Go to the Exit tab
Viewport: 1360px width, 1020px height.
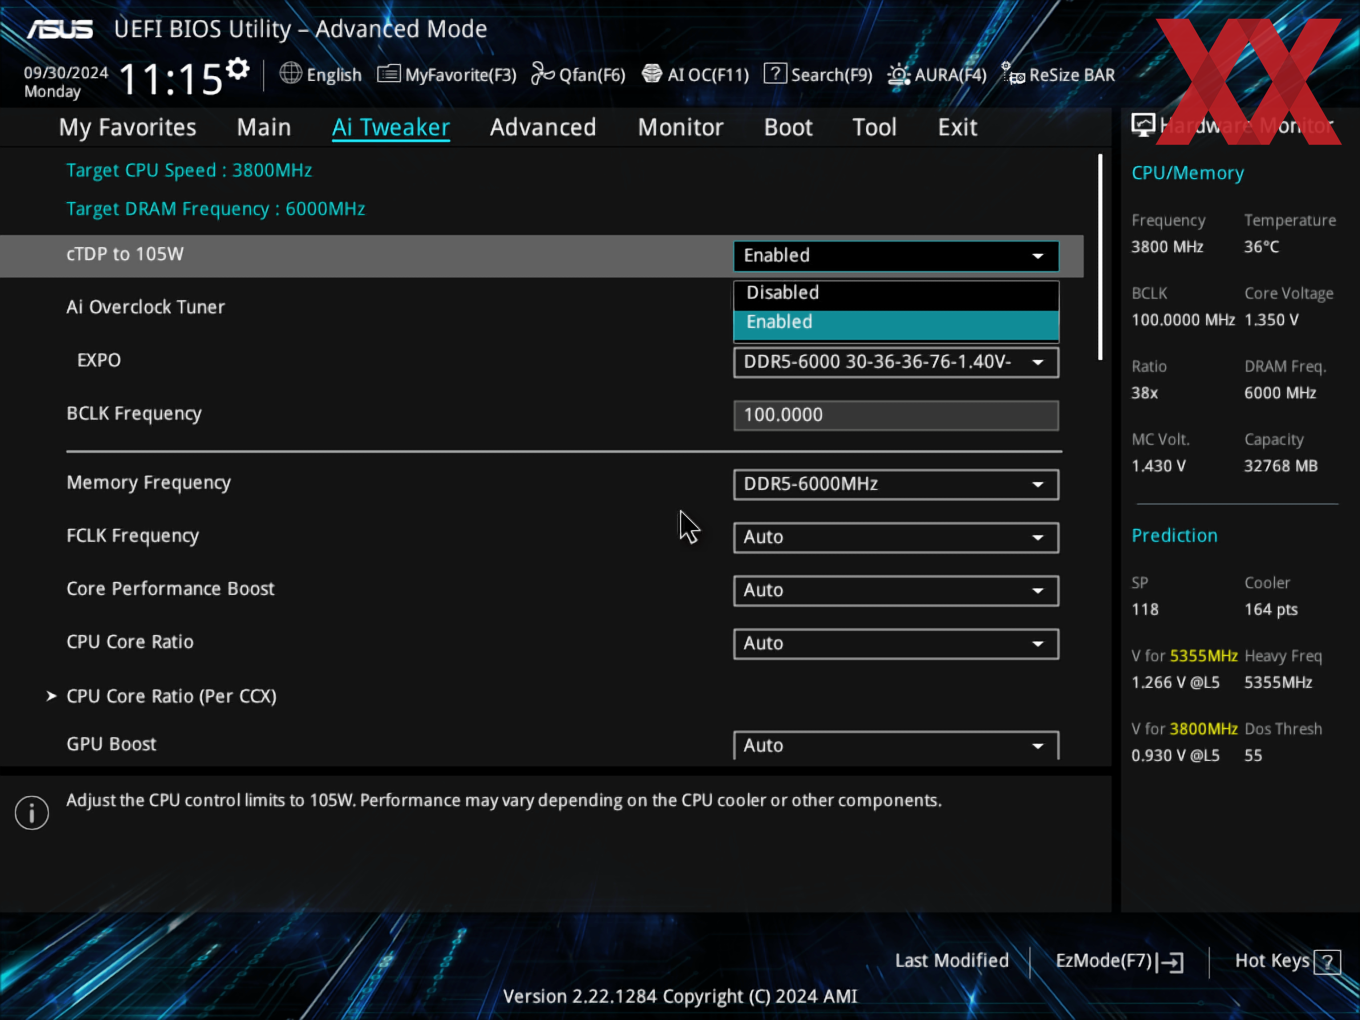tap(957, 127)
